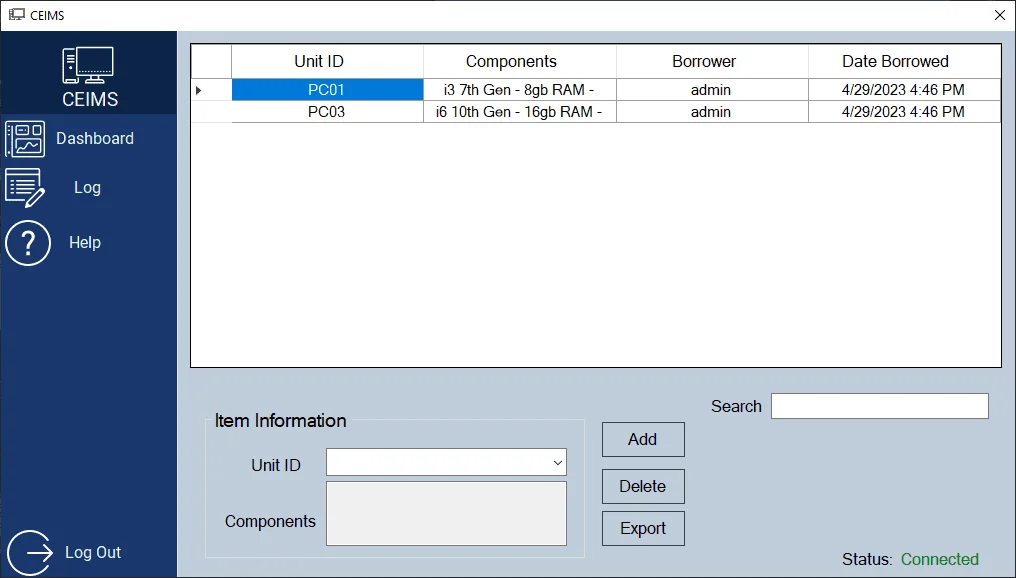Click the date cell in PC01 row
This screenshot has height=578, width=1016.
point(904,89)
